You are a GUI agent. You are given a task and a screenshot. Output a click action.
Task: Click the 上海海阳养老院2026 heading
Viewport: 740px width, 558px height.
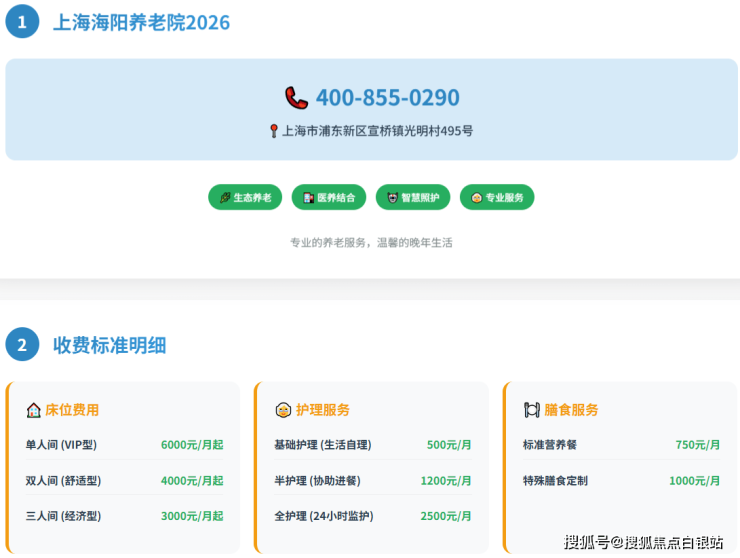[x=141, y=22]
